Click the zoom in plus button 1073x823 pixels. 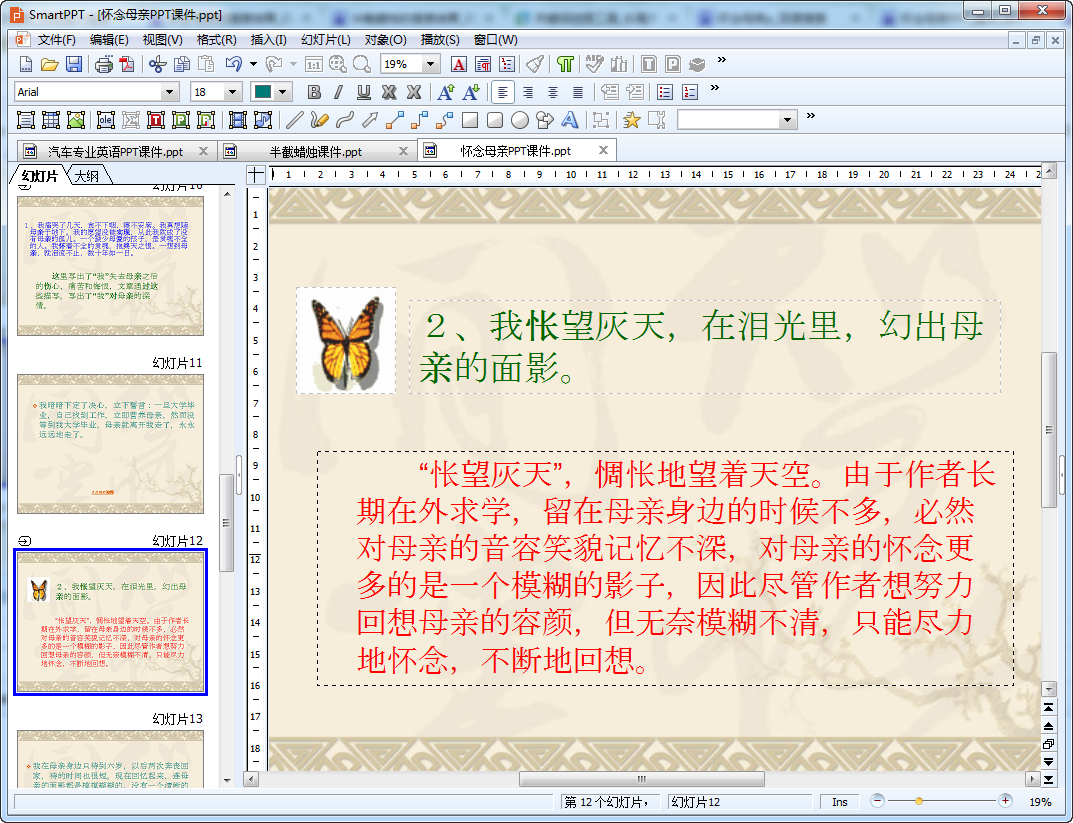[x=1005, y=800]
